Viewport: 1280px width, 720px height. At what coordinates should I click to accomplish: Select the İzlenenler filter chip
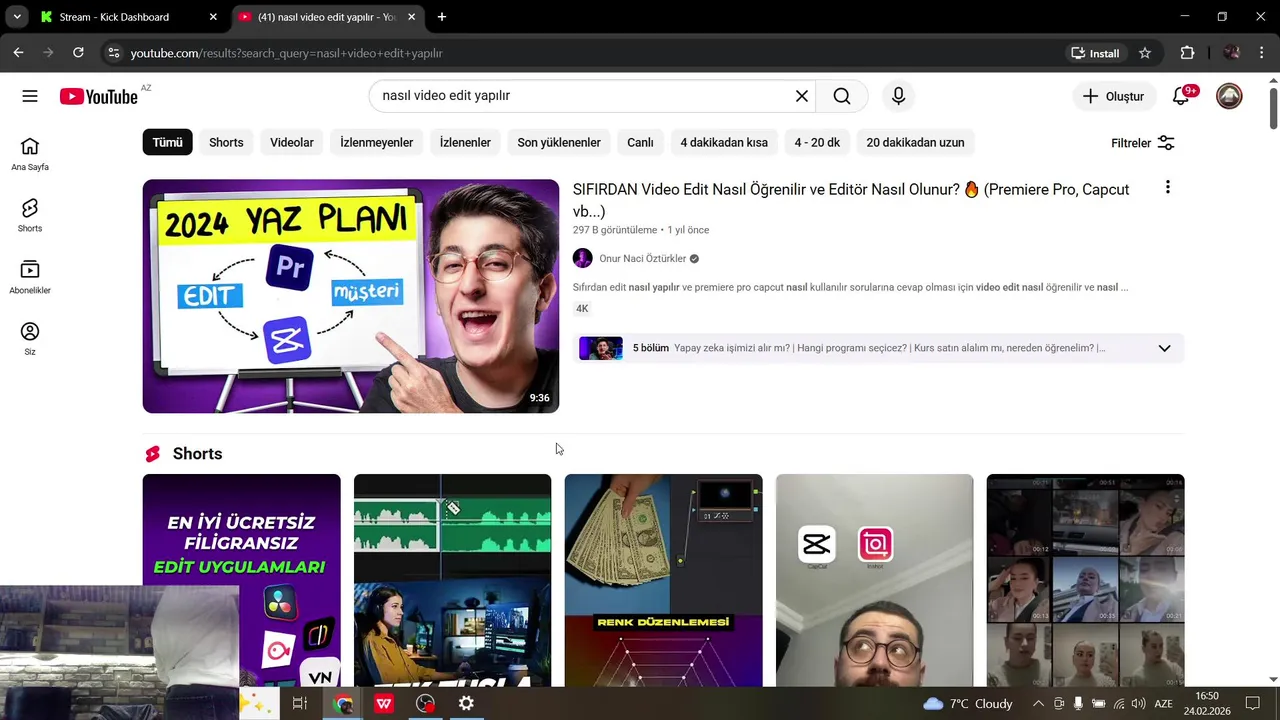465,143
